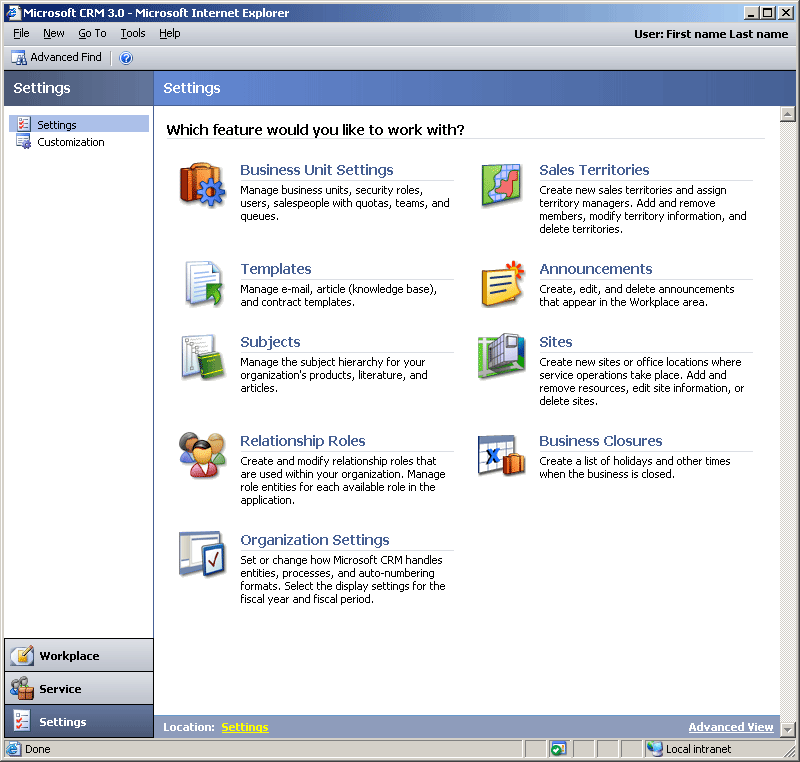Click the Subjects book icon
The height and width of the screenshot is (762, 800).
click(x=203, y=357)
